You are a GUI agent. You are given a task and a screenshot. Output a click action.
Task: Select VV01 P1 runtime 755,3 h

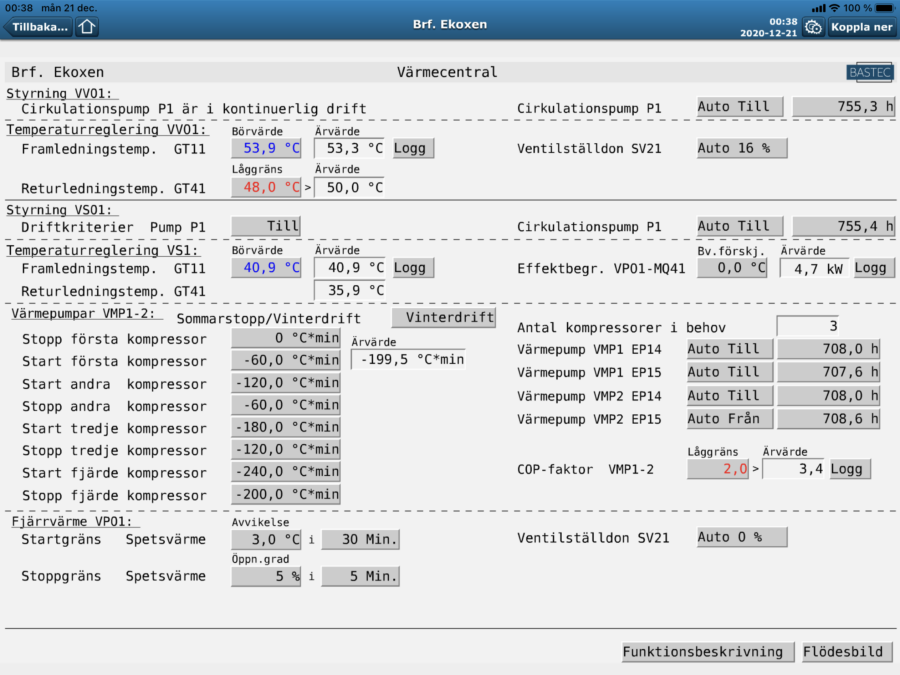coord(843,107)
